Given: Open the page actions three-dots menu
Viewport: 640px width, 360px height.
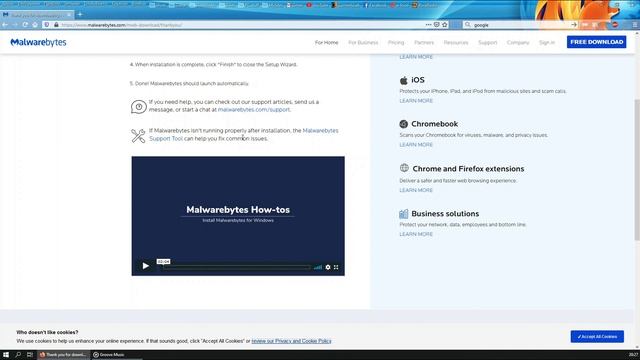Looking at the screenshot, I should [428, 25].
